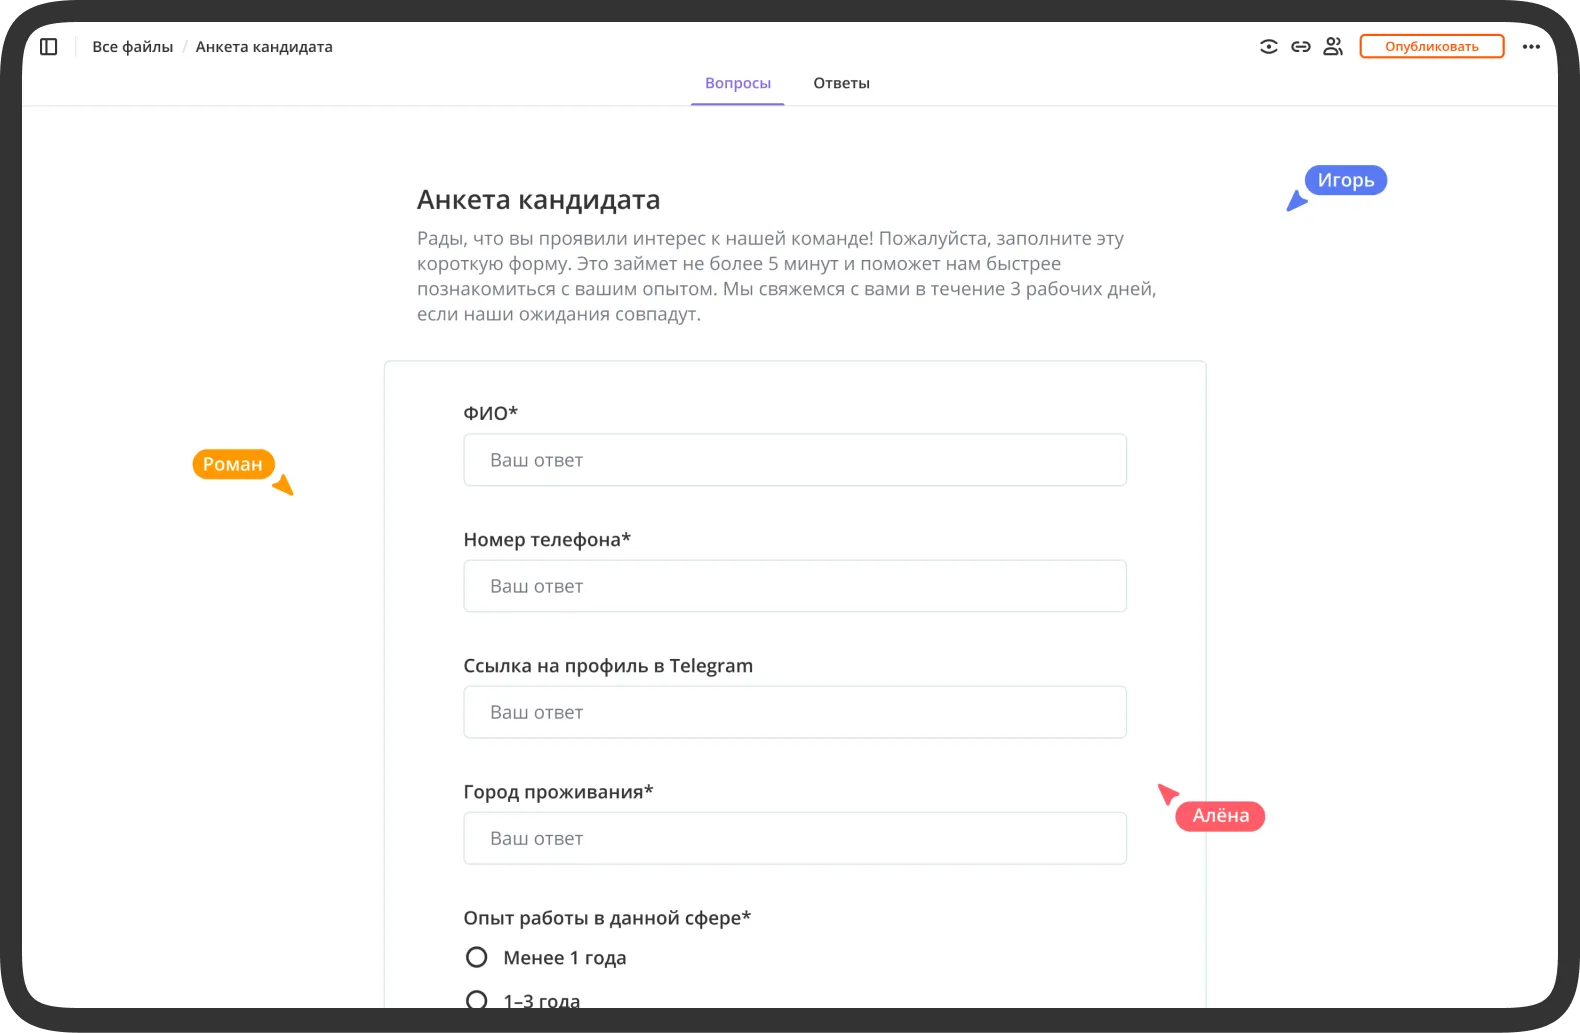Focus the Номер телефона answer field
This screenshot has width=1580, height=1033.
795,586
